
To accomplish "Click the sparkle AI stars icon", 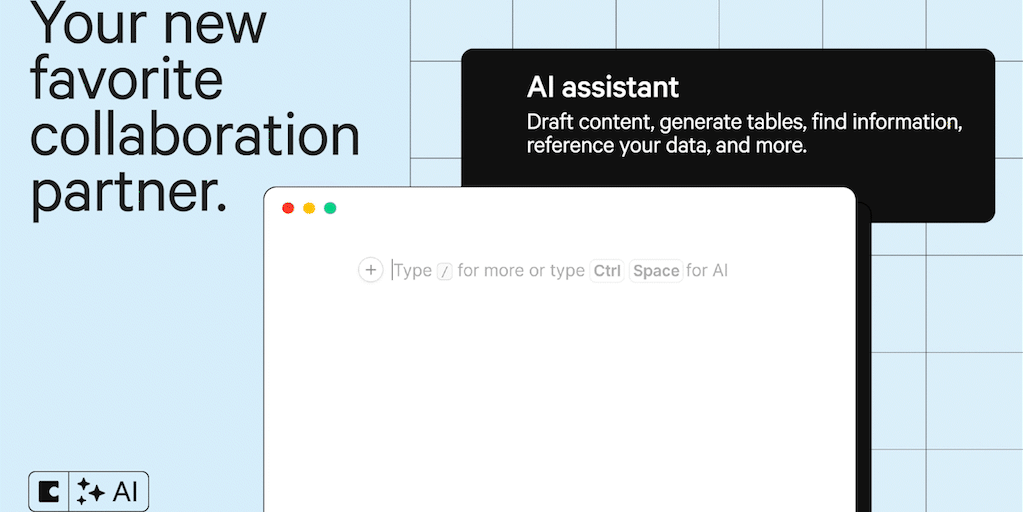I will pyautogui.click(x=91, y=491).
